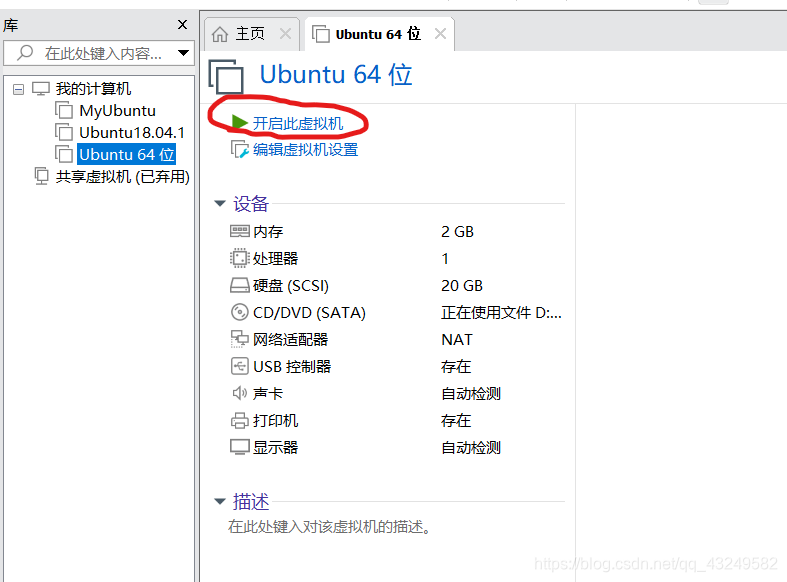Image resolution: width=787 pixels, height=582 pixels.
Task: Switch to the Ubuntu 64 位 tab
Action: tap(378, 34)
